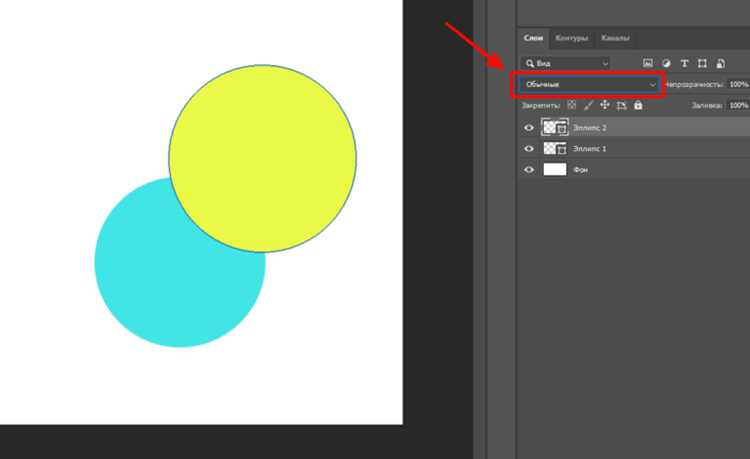Select the Эллипс 1 layer thumbnail
The height and width of the screenshot is (459, 750).
(x=555, y=149)
